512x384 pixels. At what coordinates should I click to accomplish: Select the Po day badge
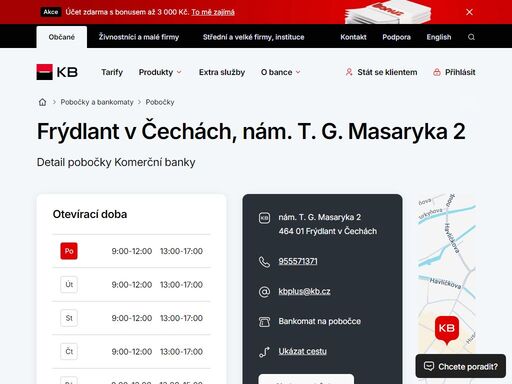pyautogui.click(x=69, y=251)
